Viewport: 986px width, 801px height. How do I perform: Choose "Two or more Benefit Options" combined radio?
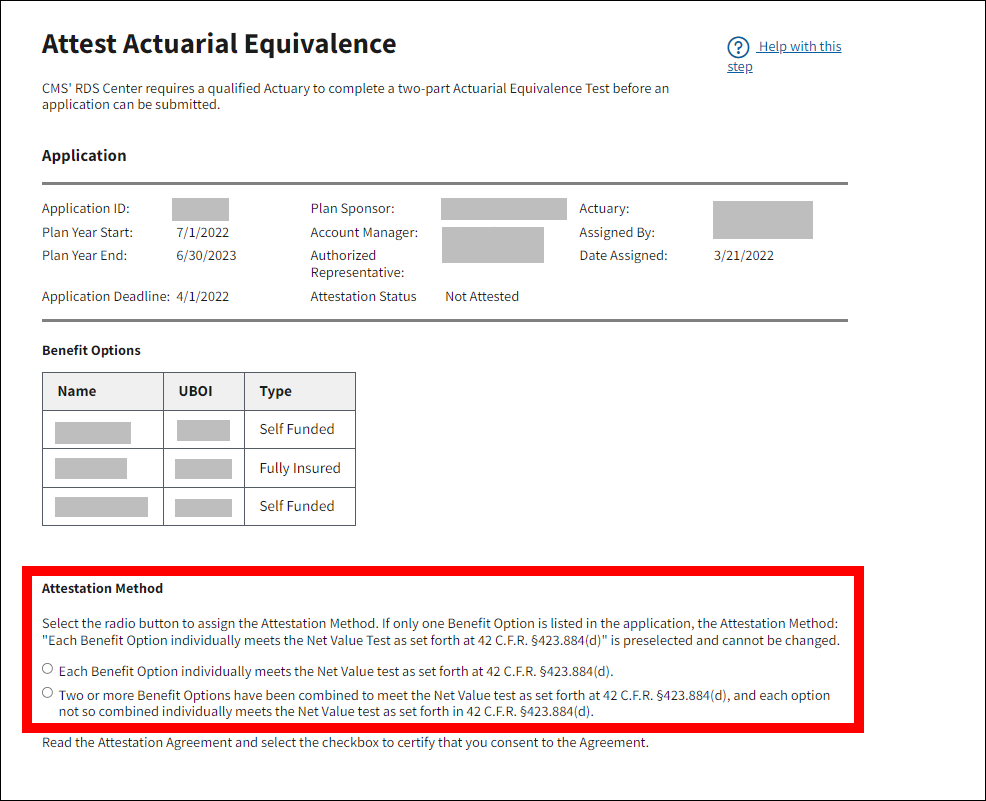pos(48,693)
